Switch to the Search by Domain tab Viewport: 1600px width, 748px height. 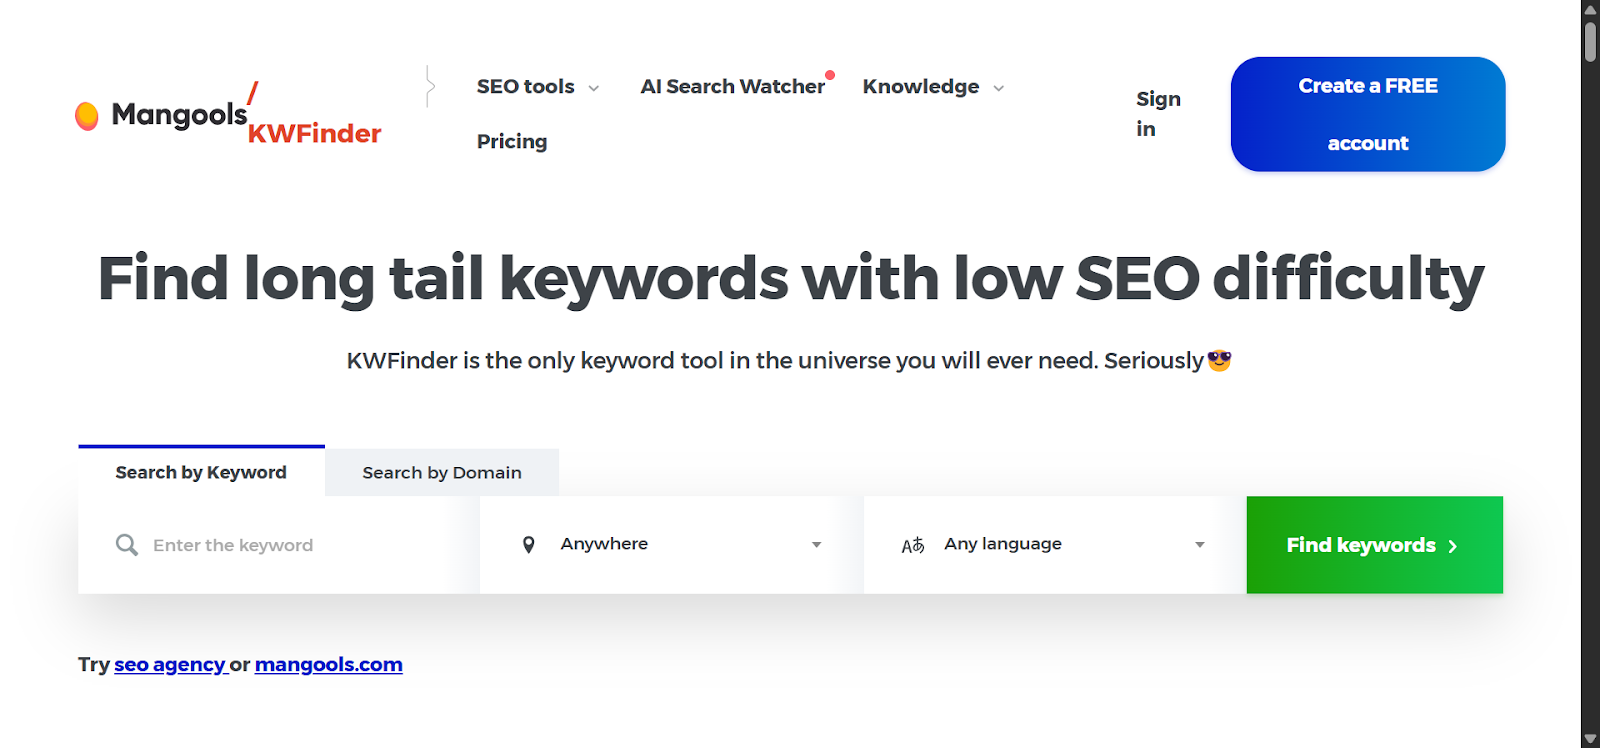coord(441,472)
